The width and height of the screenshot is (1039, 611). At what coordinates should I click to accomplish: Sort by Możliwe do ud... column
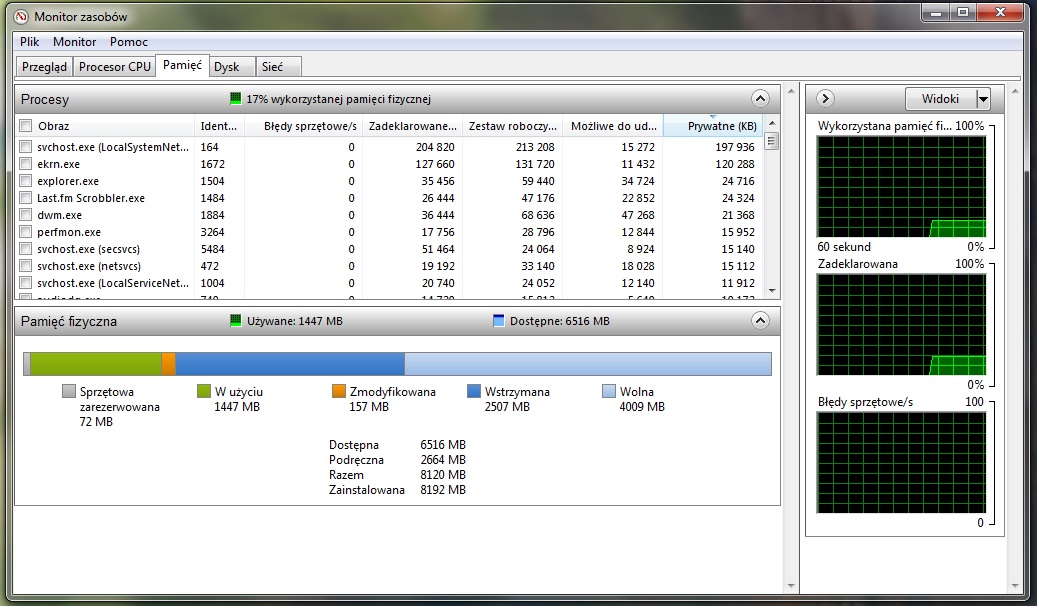pos(614,126)
